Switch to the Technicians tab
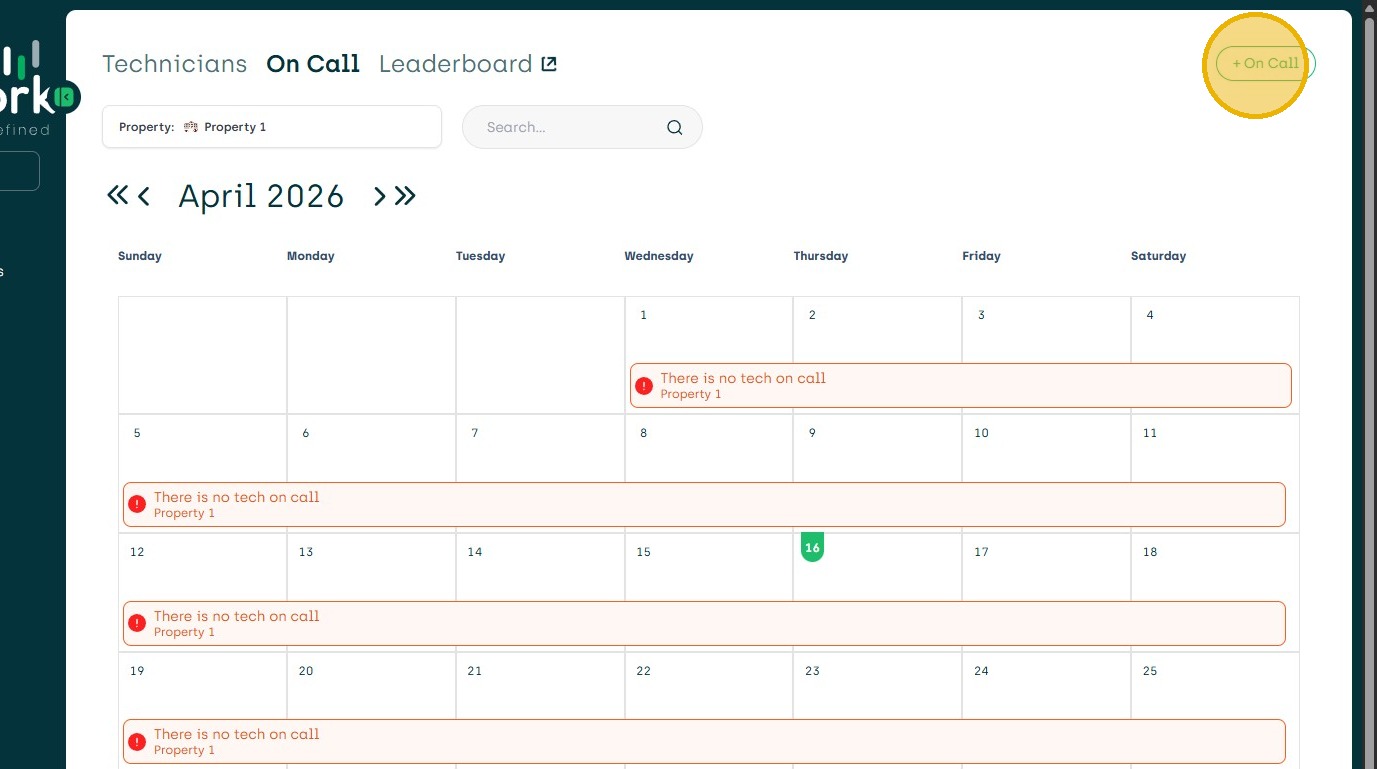1377x769 pixels. coord(174,64)
